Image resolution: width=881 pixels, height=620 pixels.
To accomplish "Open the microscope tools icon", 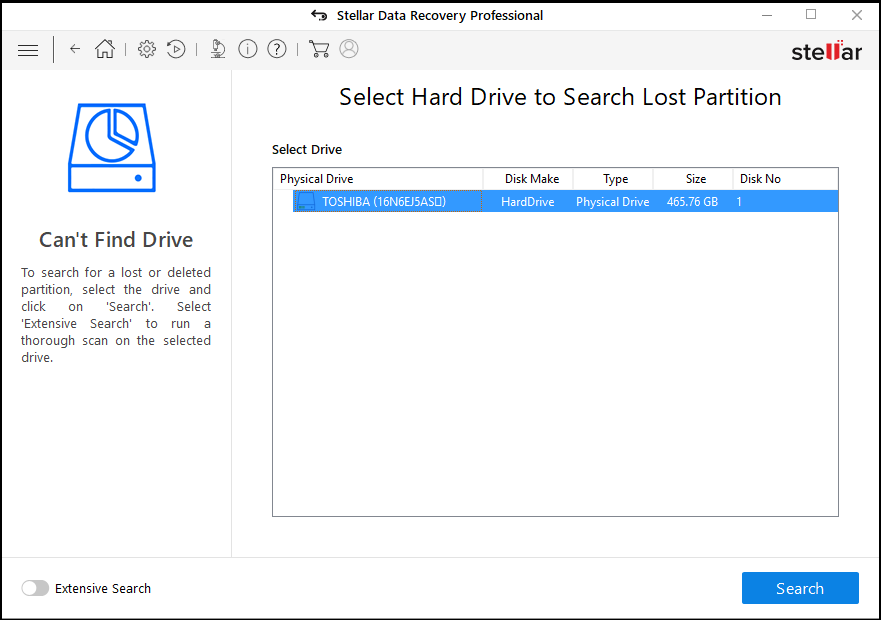I will (218, 49).
